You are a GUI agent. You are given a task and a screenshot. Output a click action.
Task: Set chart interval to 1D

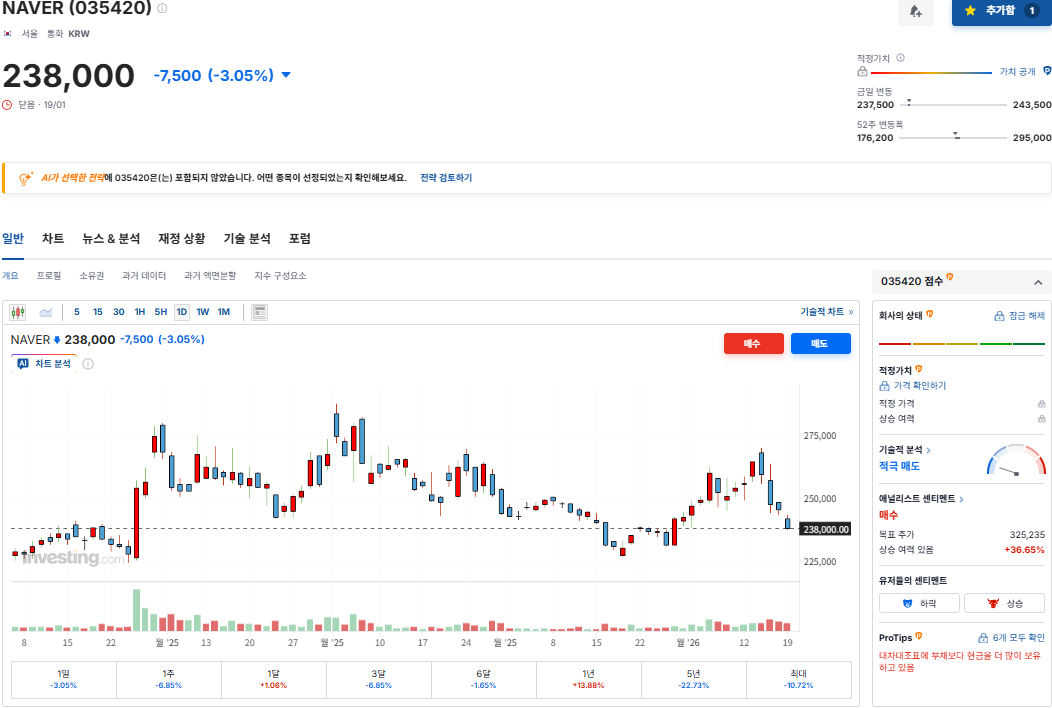tap(182, 312)
